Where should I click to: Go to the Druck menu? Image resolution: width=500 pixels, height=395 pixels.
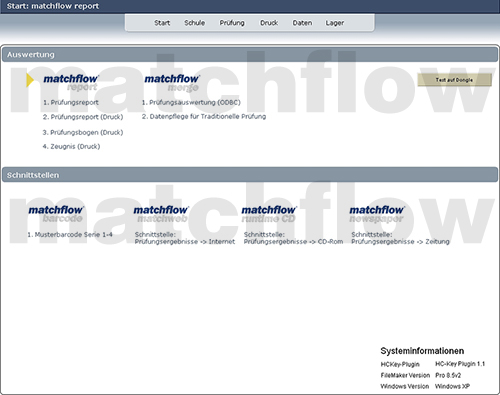[269, 23]
